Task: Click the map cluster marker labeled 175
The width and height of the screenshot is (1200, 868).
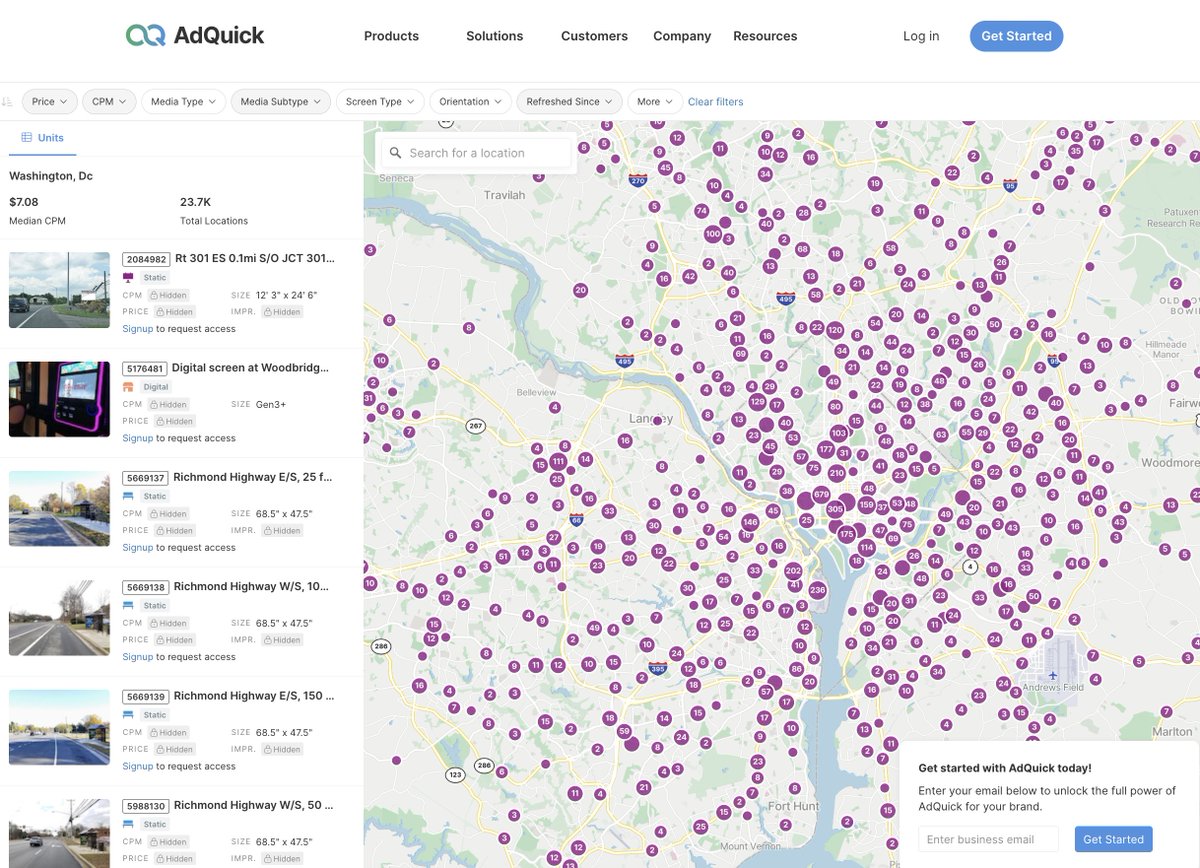Action: tap(847, 534)
